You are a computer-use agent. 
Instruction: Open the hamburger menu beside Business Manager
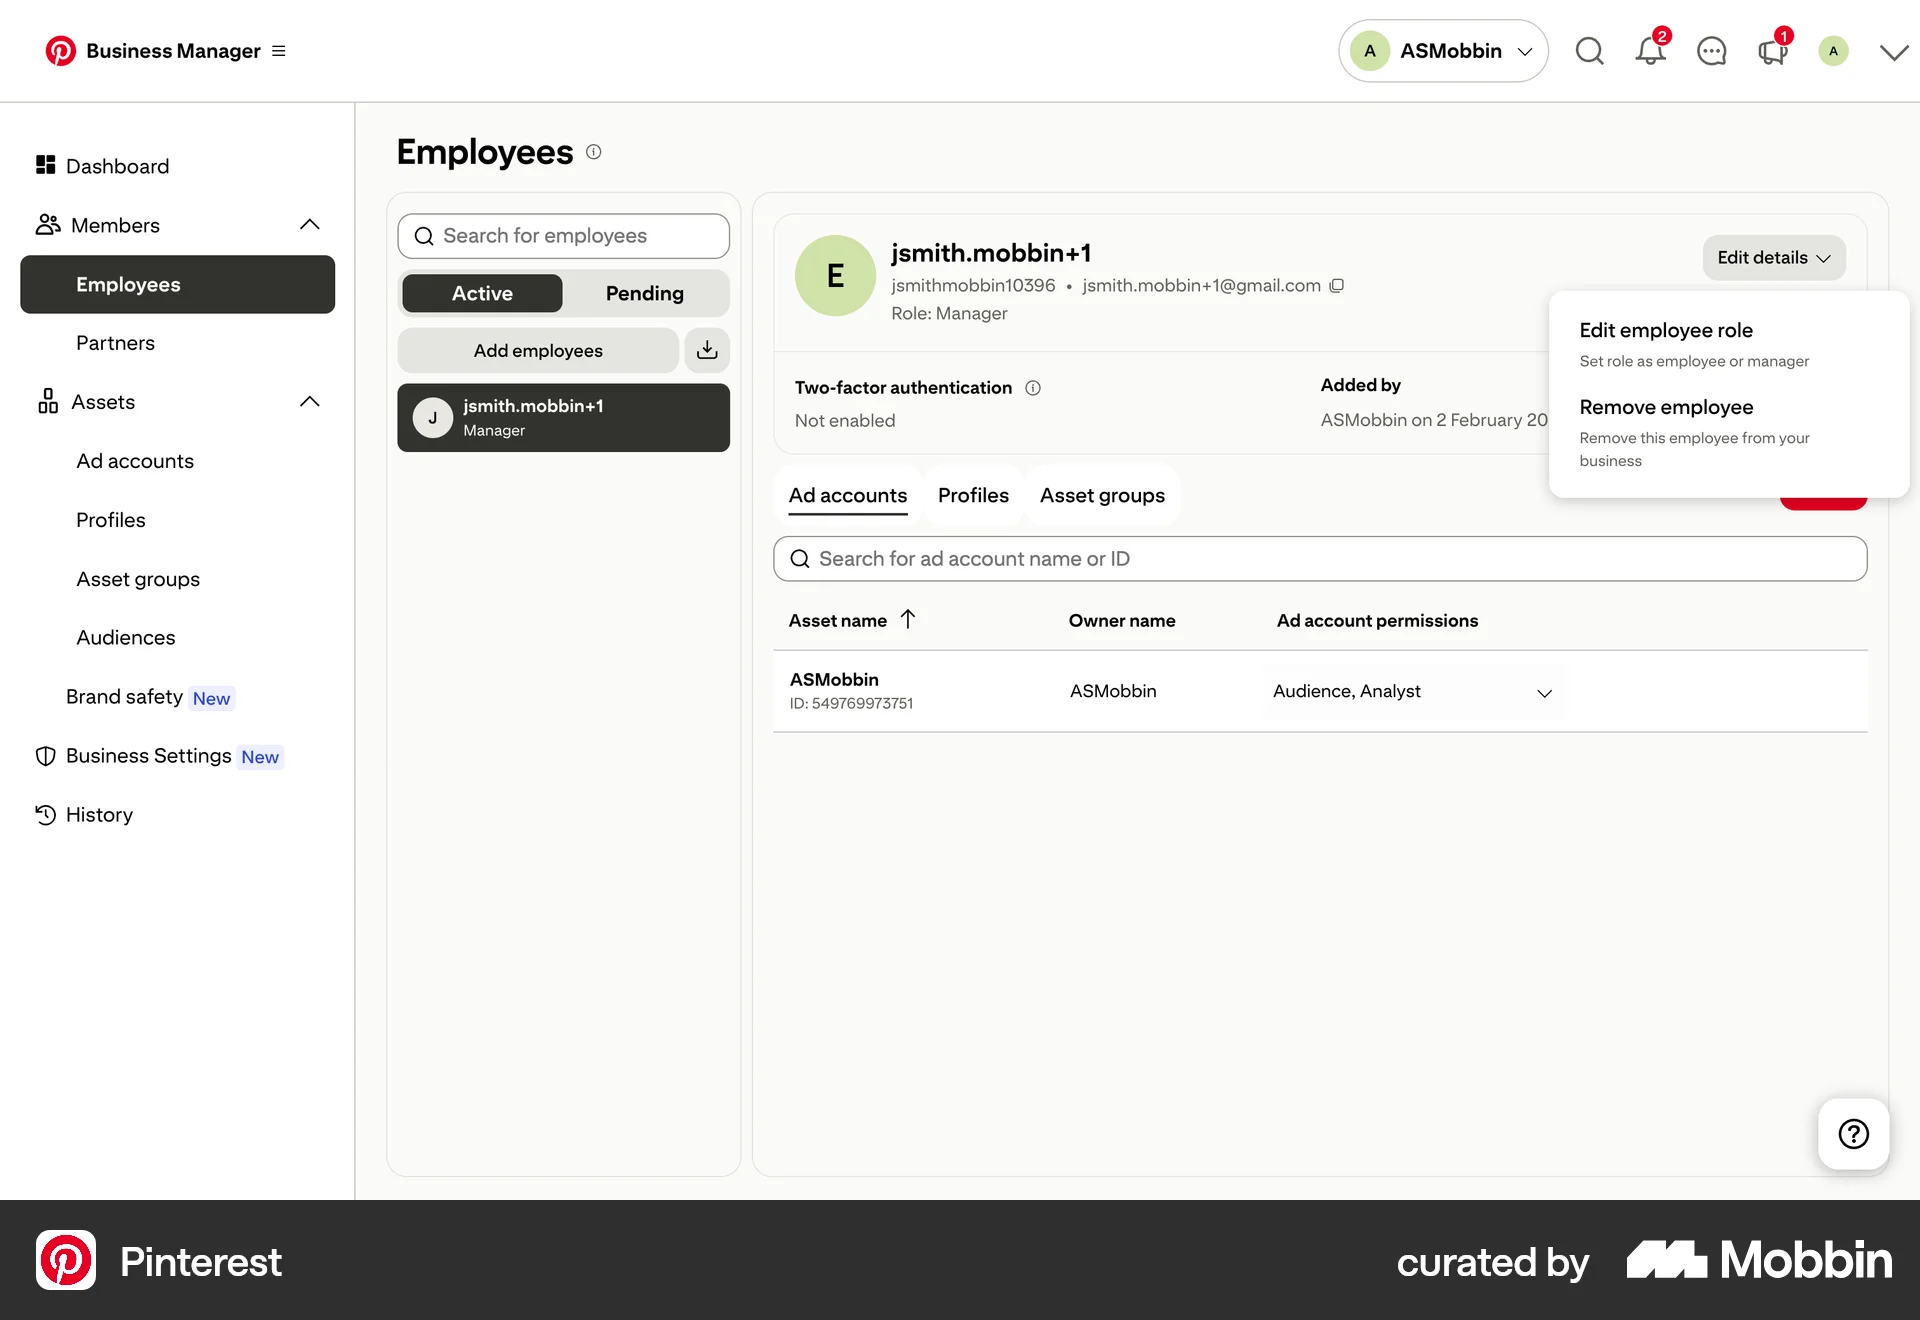[x=278, y=50]
